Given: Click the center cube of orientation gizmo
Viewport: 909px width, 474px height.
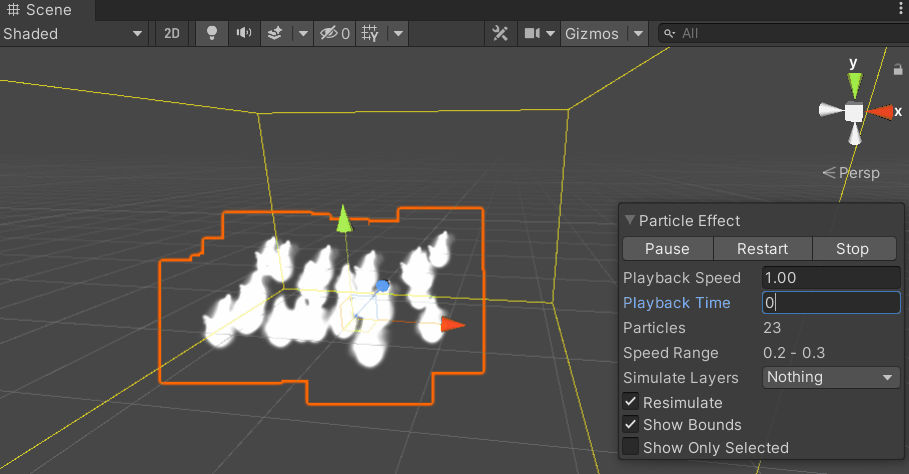Looking at the screenshot, I should [853, 112].
